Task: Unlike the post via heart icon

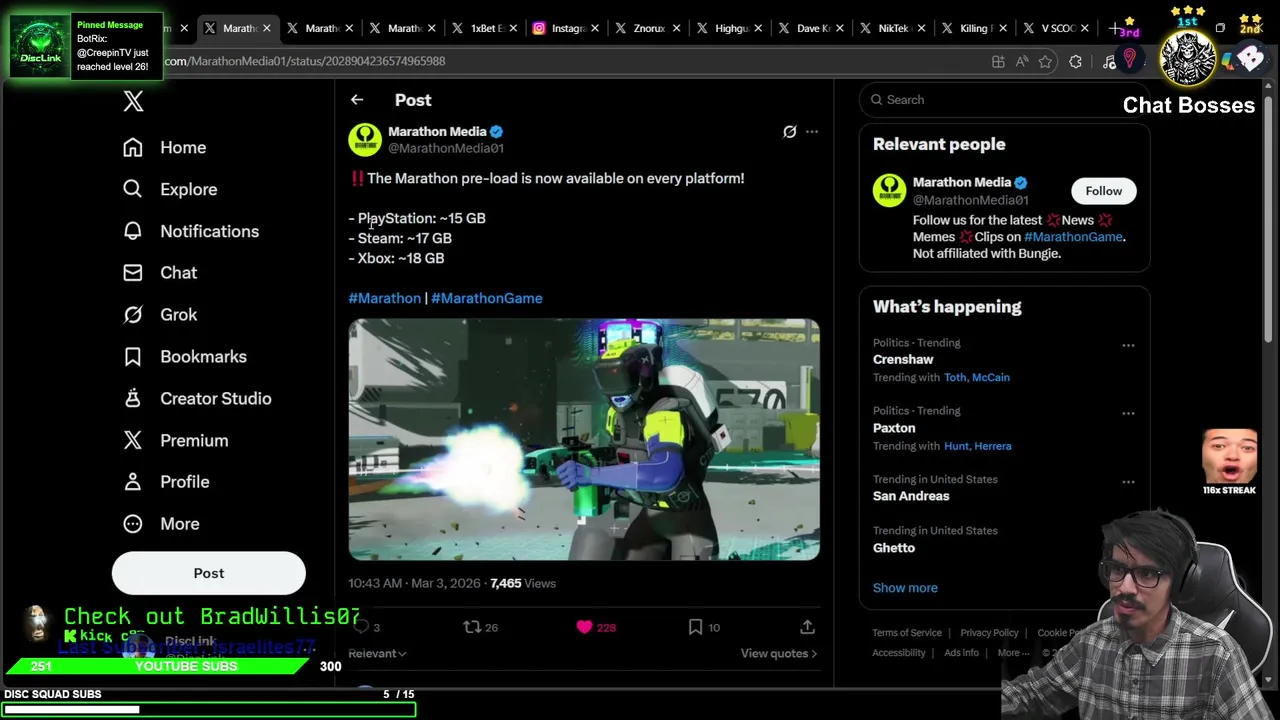Action: point(584,627)
